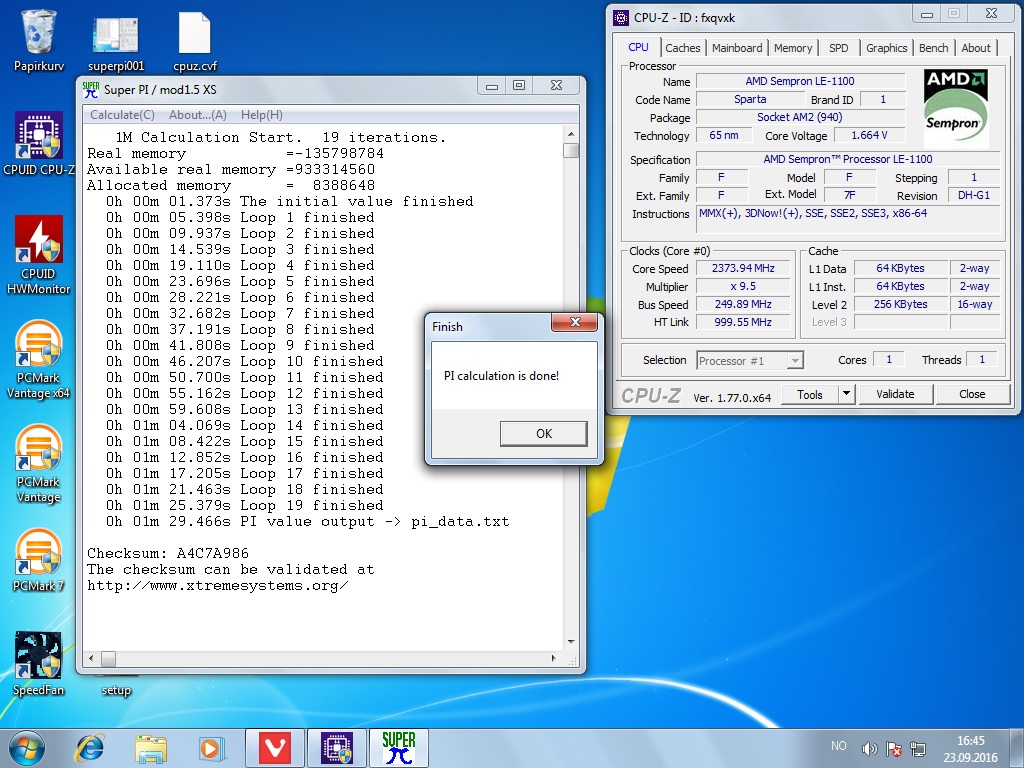Click the volume speaker tray icon
1024x768 pixels.
pos(869,748)
